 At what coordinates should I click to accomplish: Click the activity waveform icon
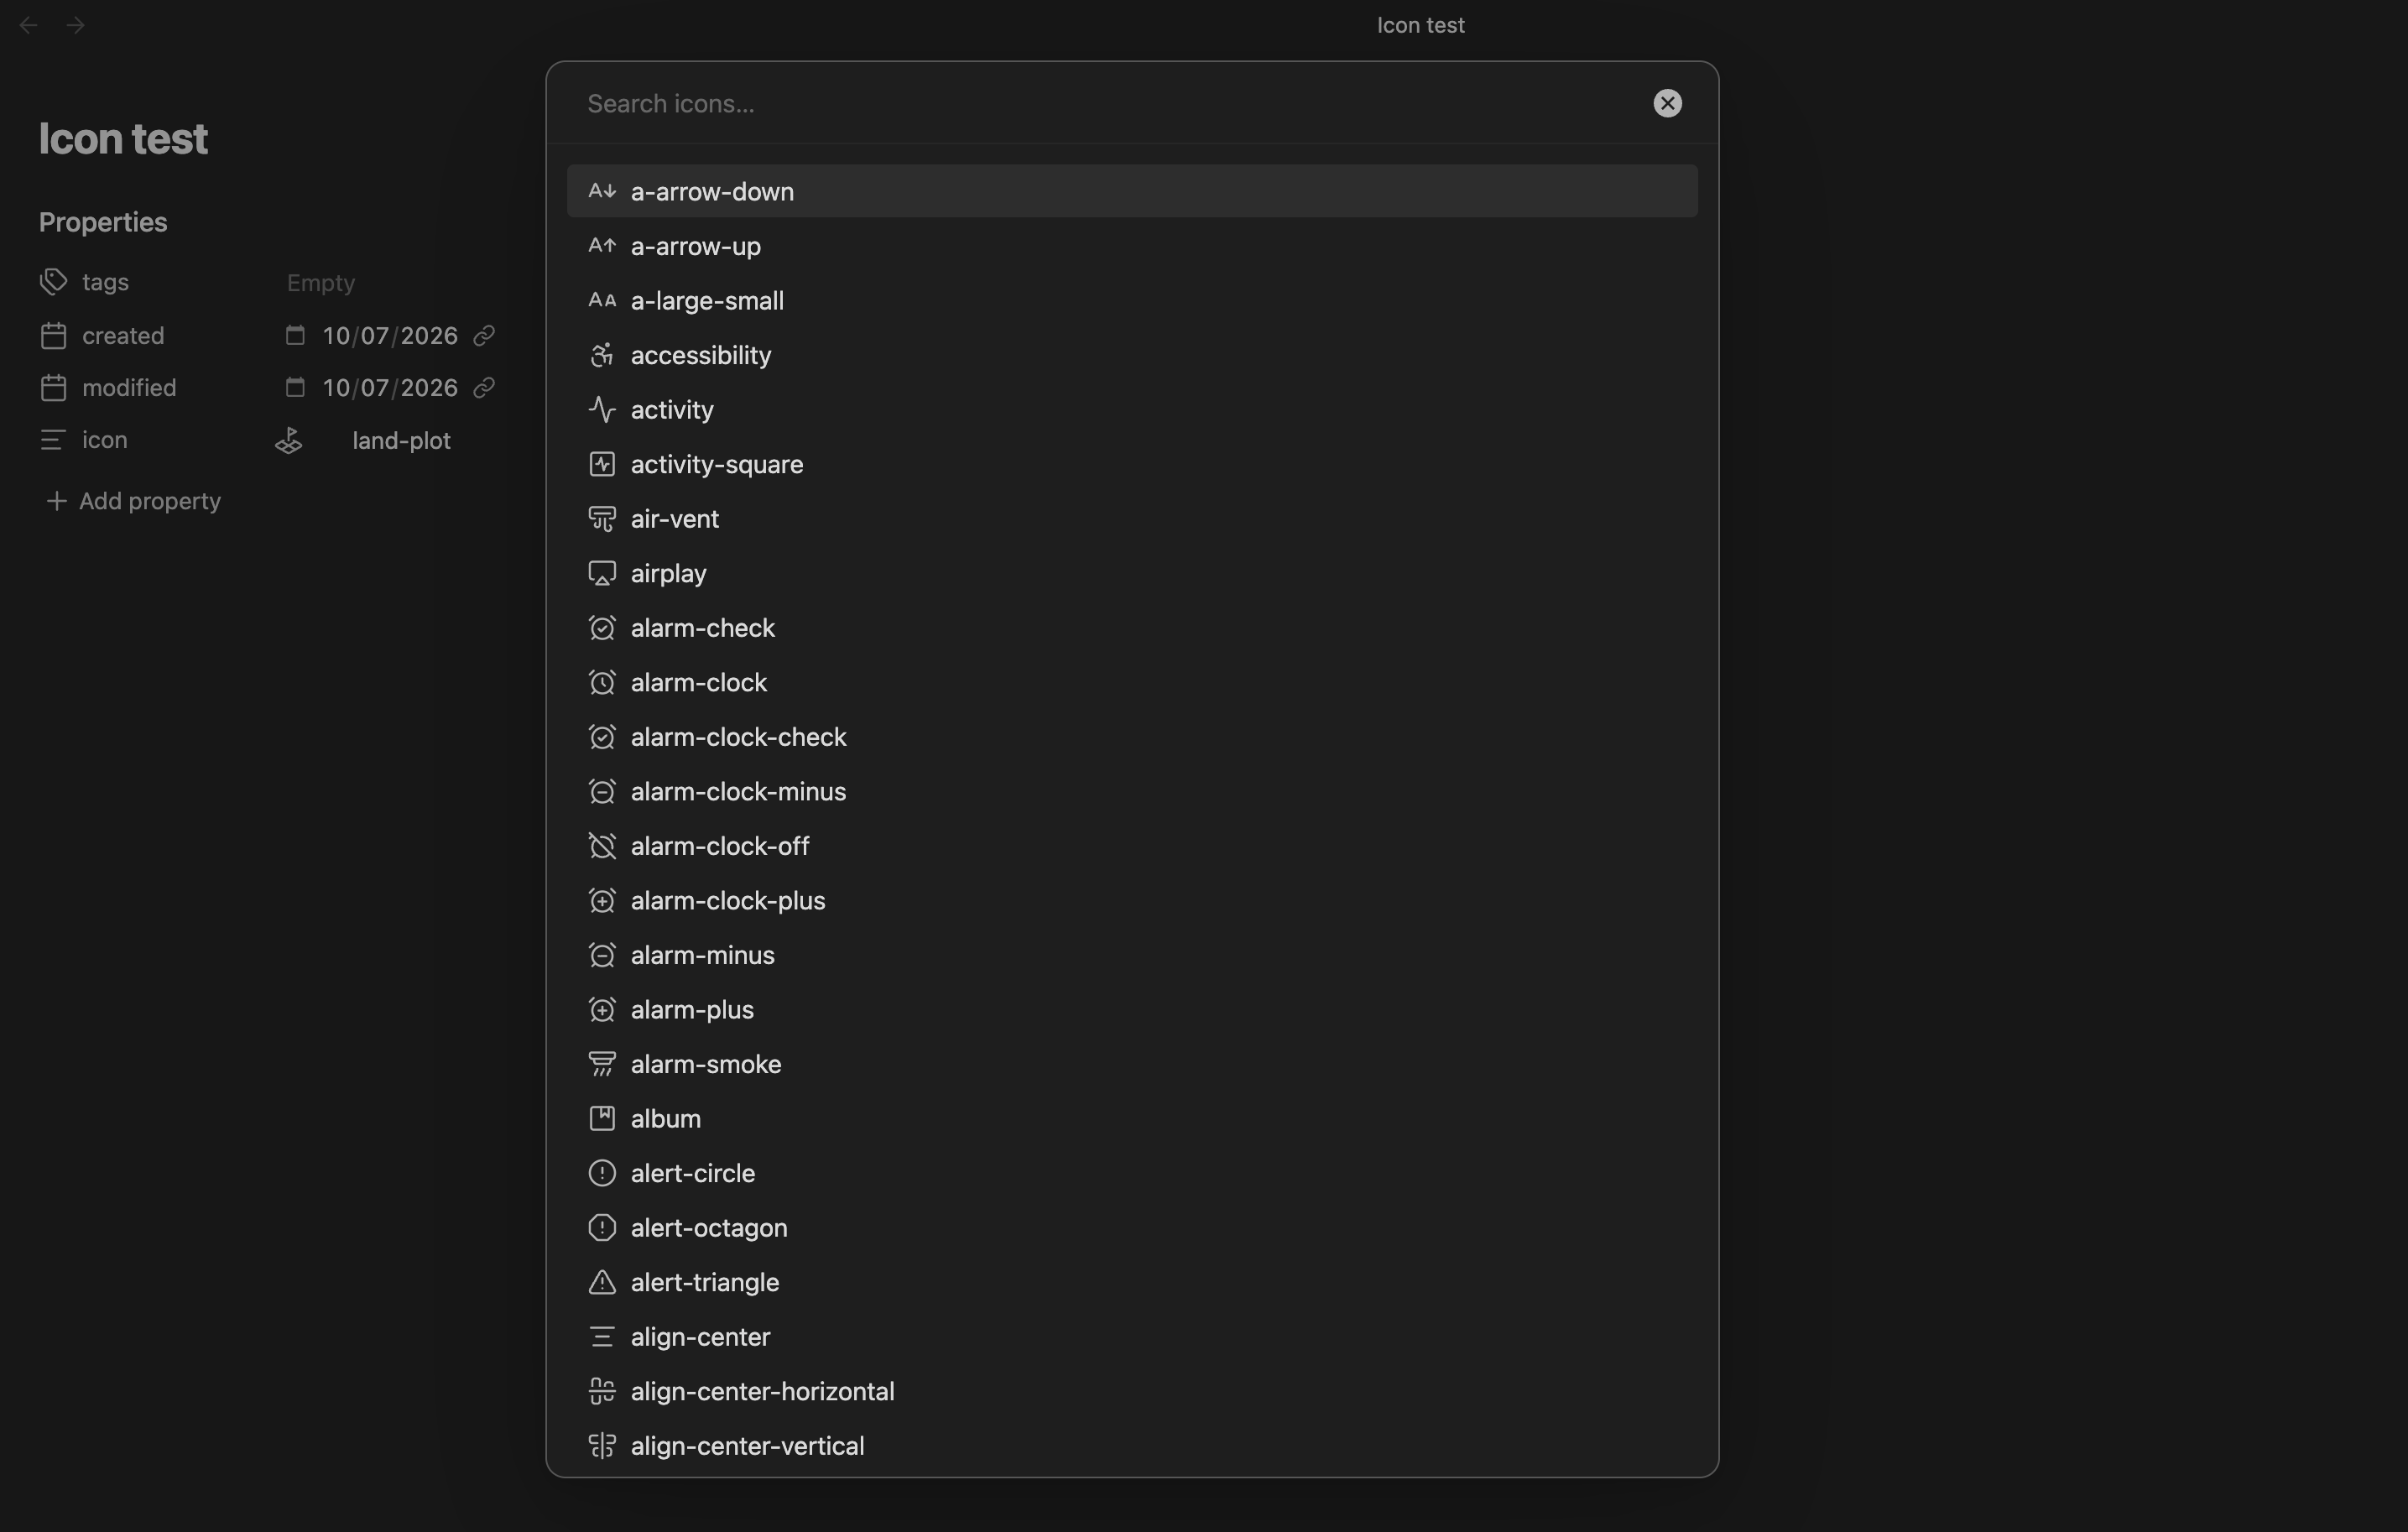[x=602, y=409]
